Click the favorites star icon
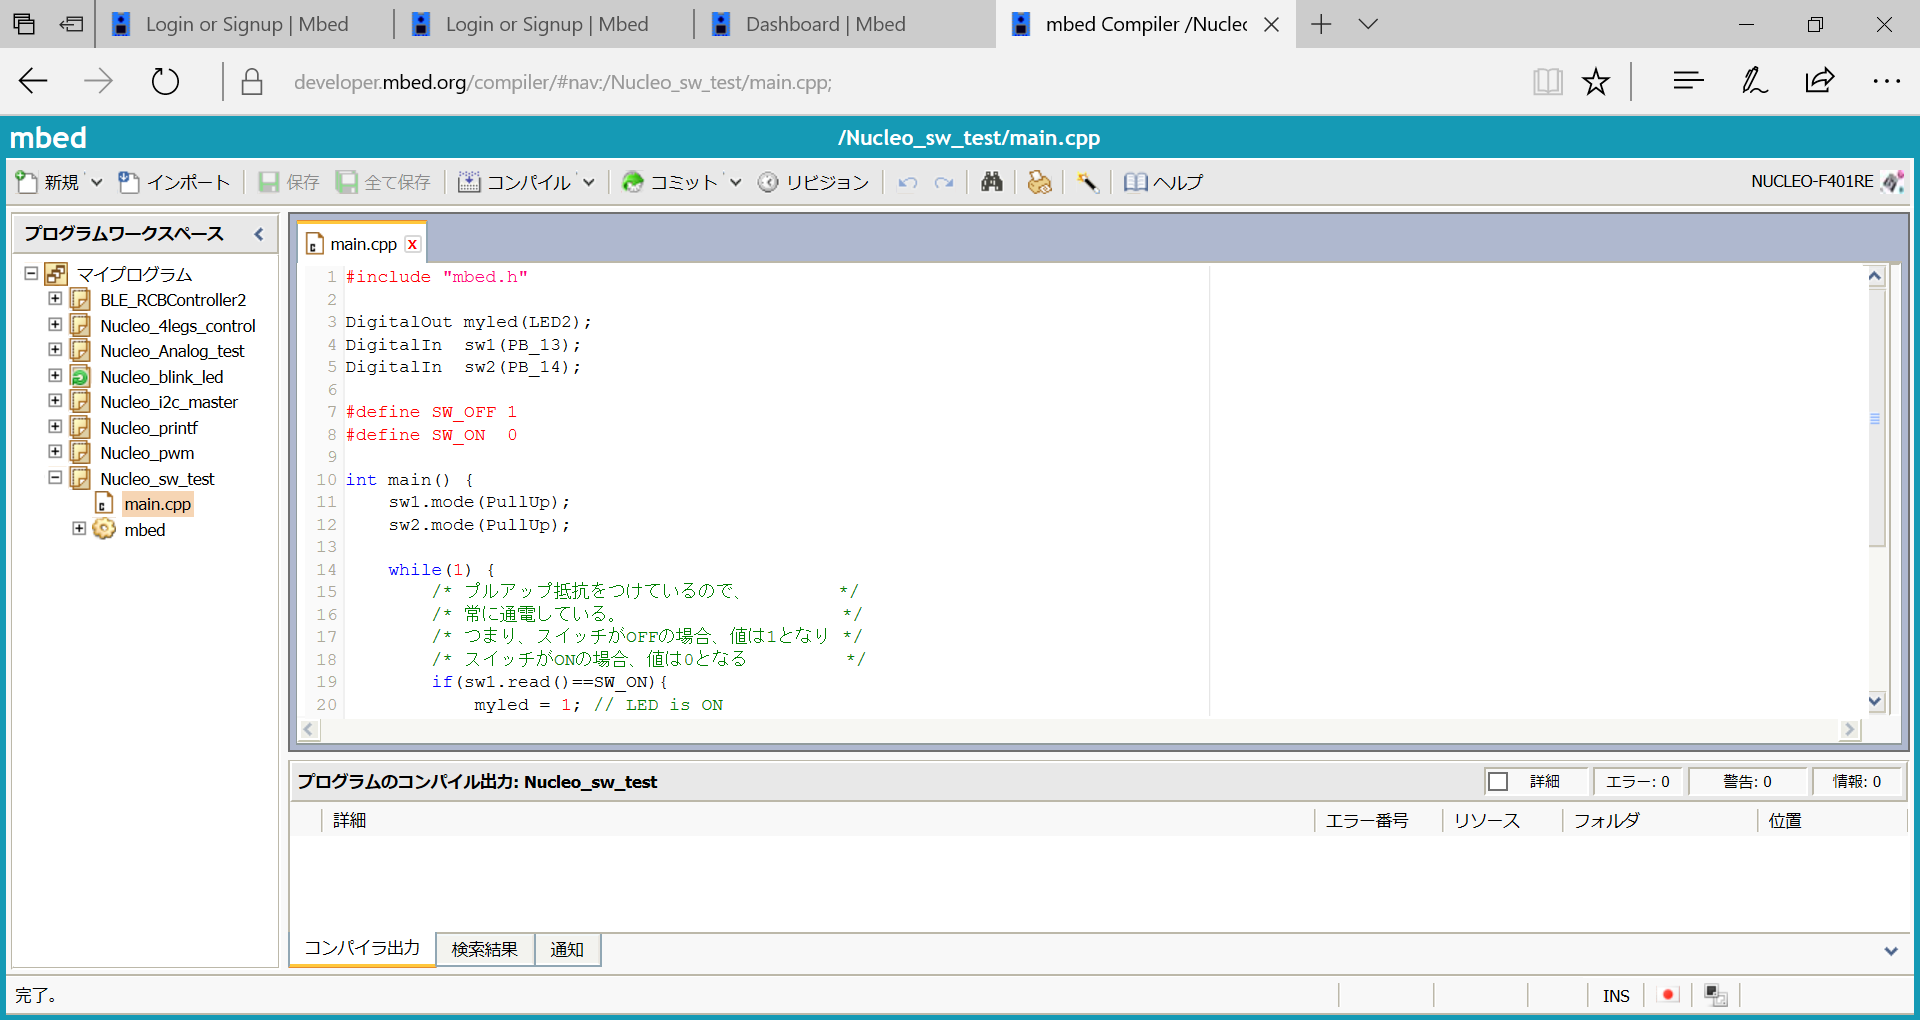 pos(1596,81)
